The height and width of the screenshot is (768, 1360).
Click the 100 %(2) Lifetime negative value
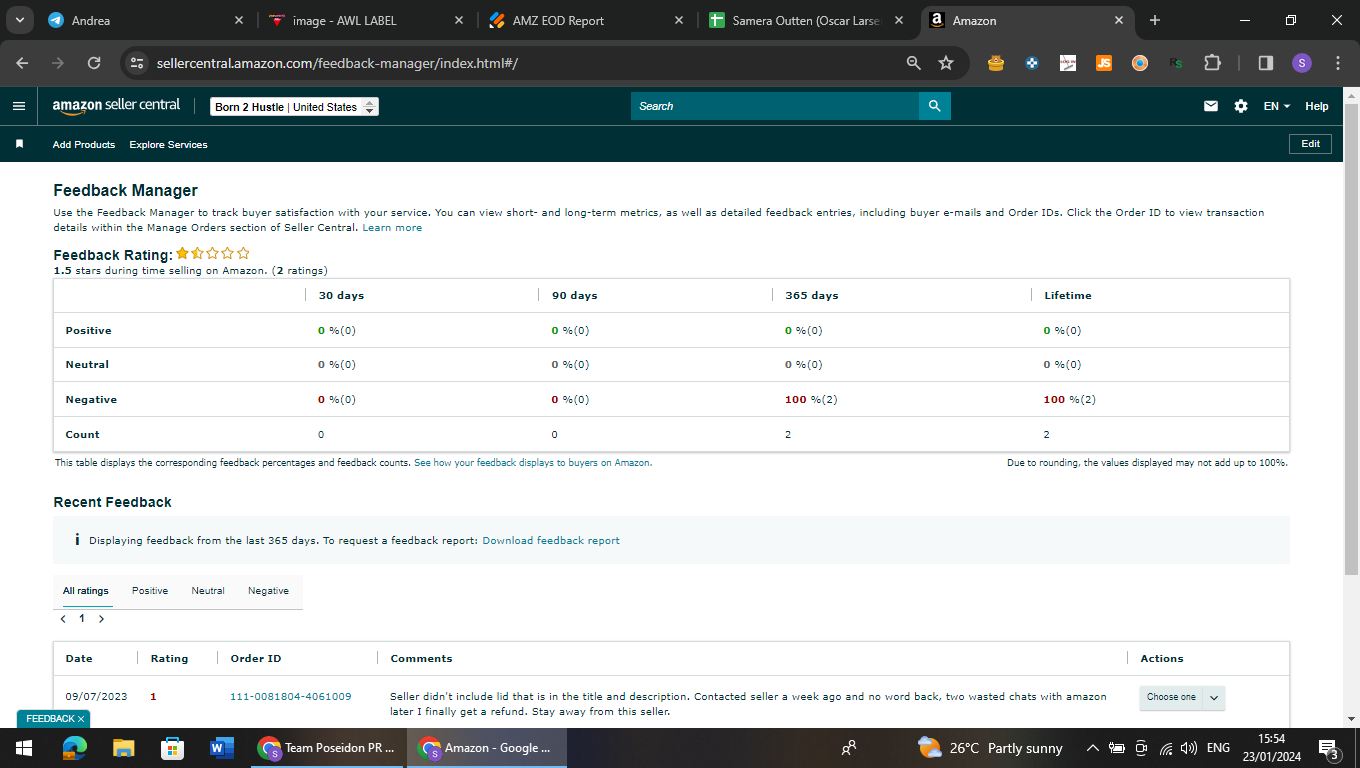coord(1069,400)
